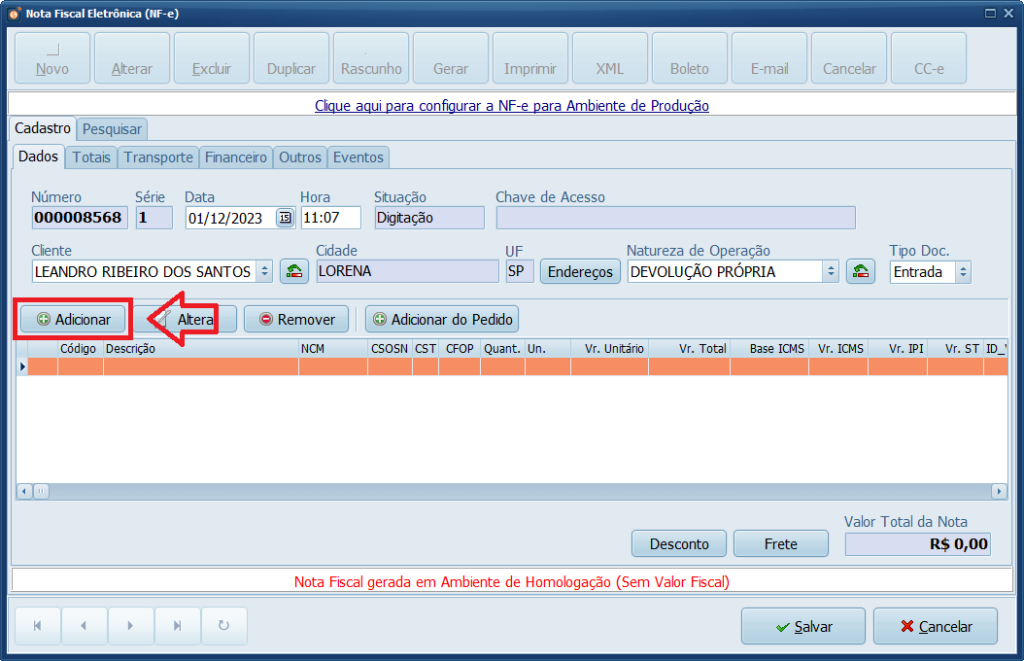The width and height of the screenshot is (1024, 661).
Task: Click the refresh icon in the navigation bar
Action: click(224, 626)
